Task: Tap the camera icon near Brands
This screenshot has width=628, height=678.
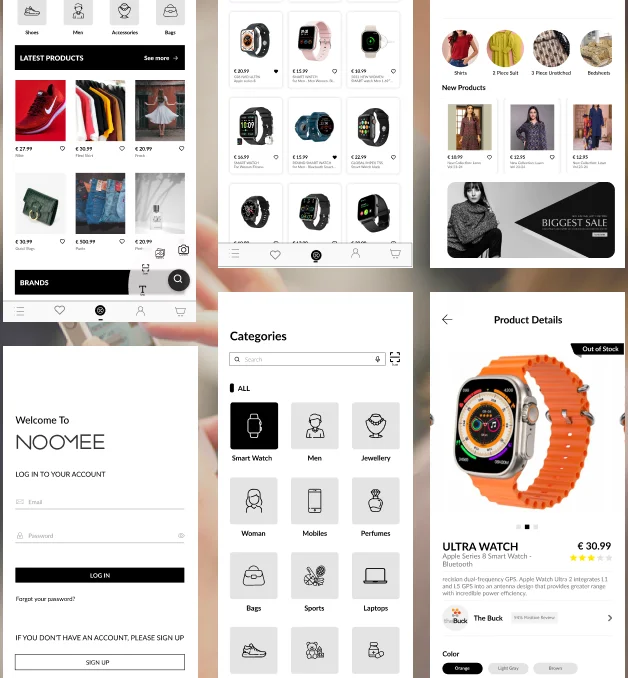Action: 183,249
